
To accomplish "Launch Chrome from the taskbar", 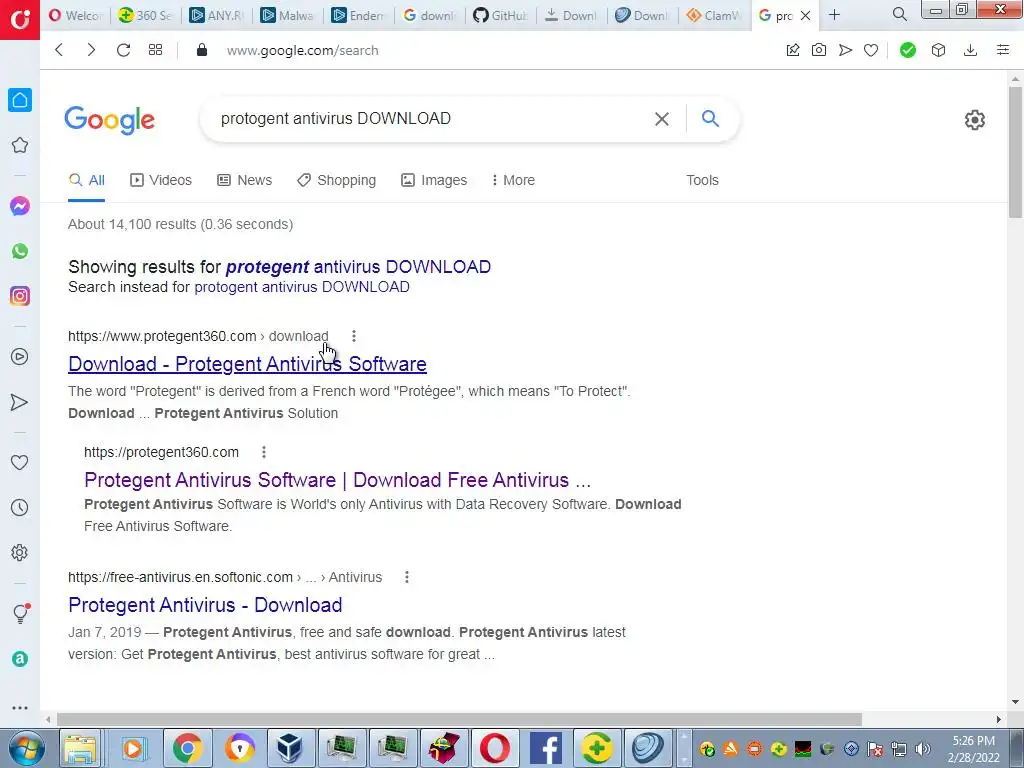I will tap(187, 748).
